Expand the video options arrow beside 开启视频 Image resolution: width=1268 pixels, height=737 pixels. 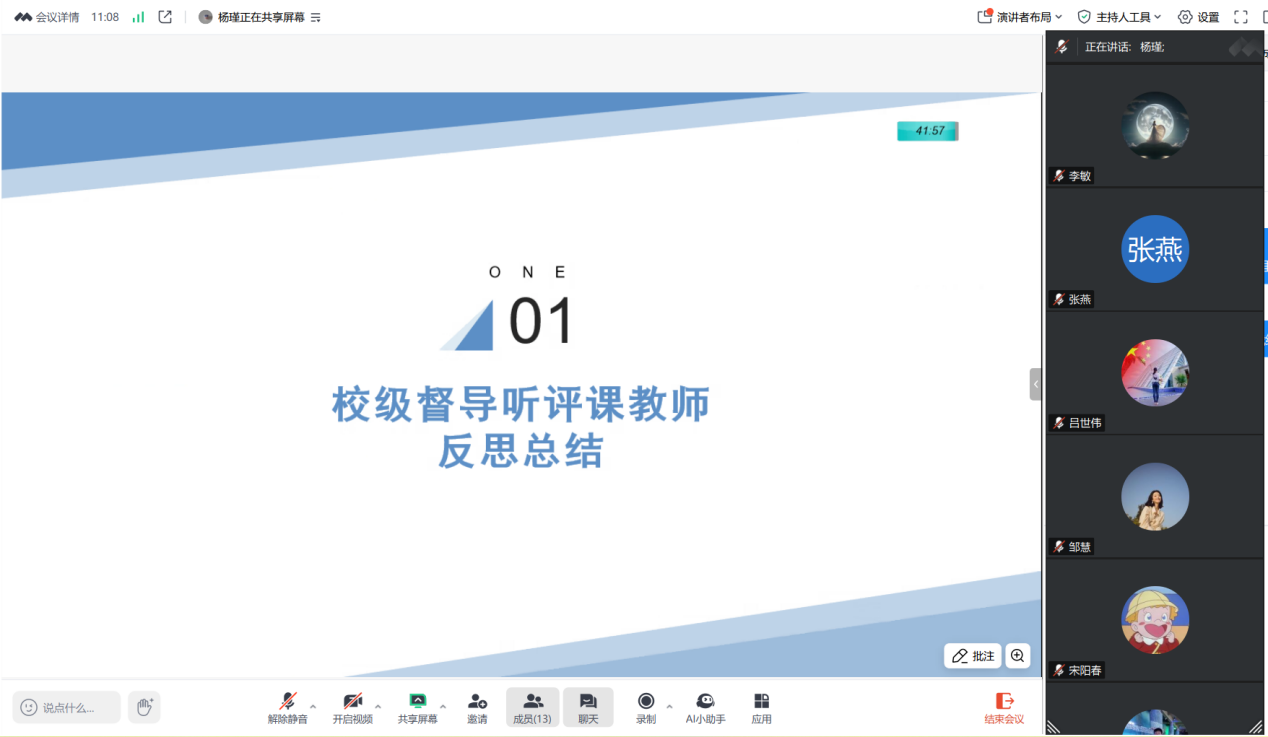point(378,707)
